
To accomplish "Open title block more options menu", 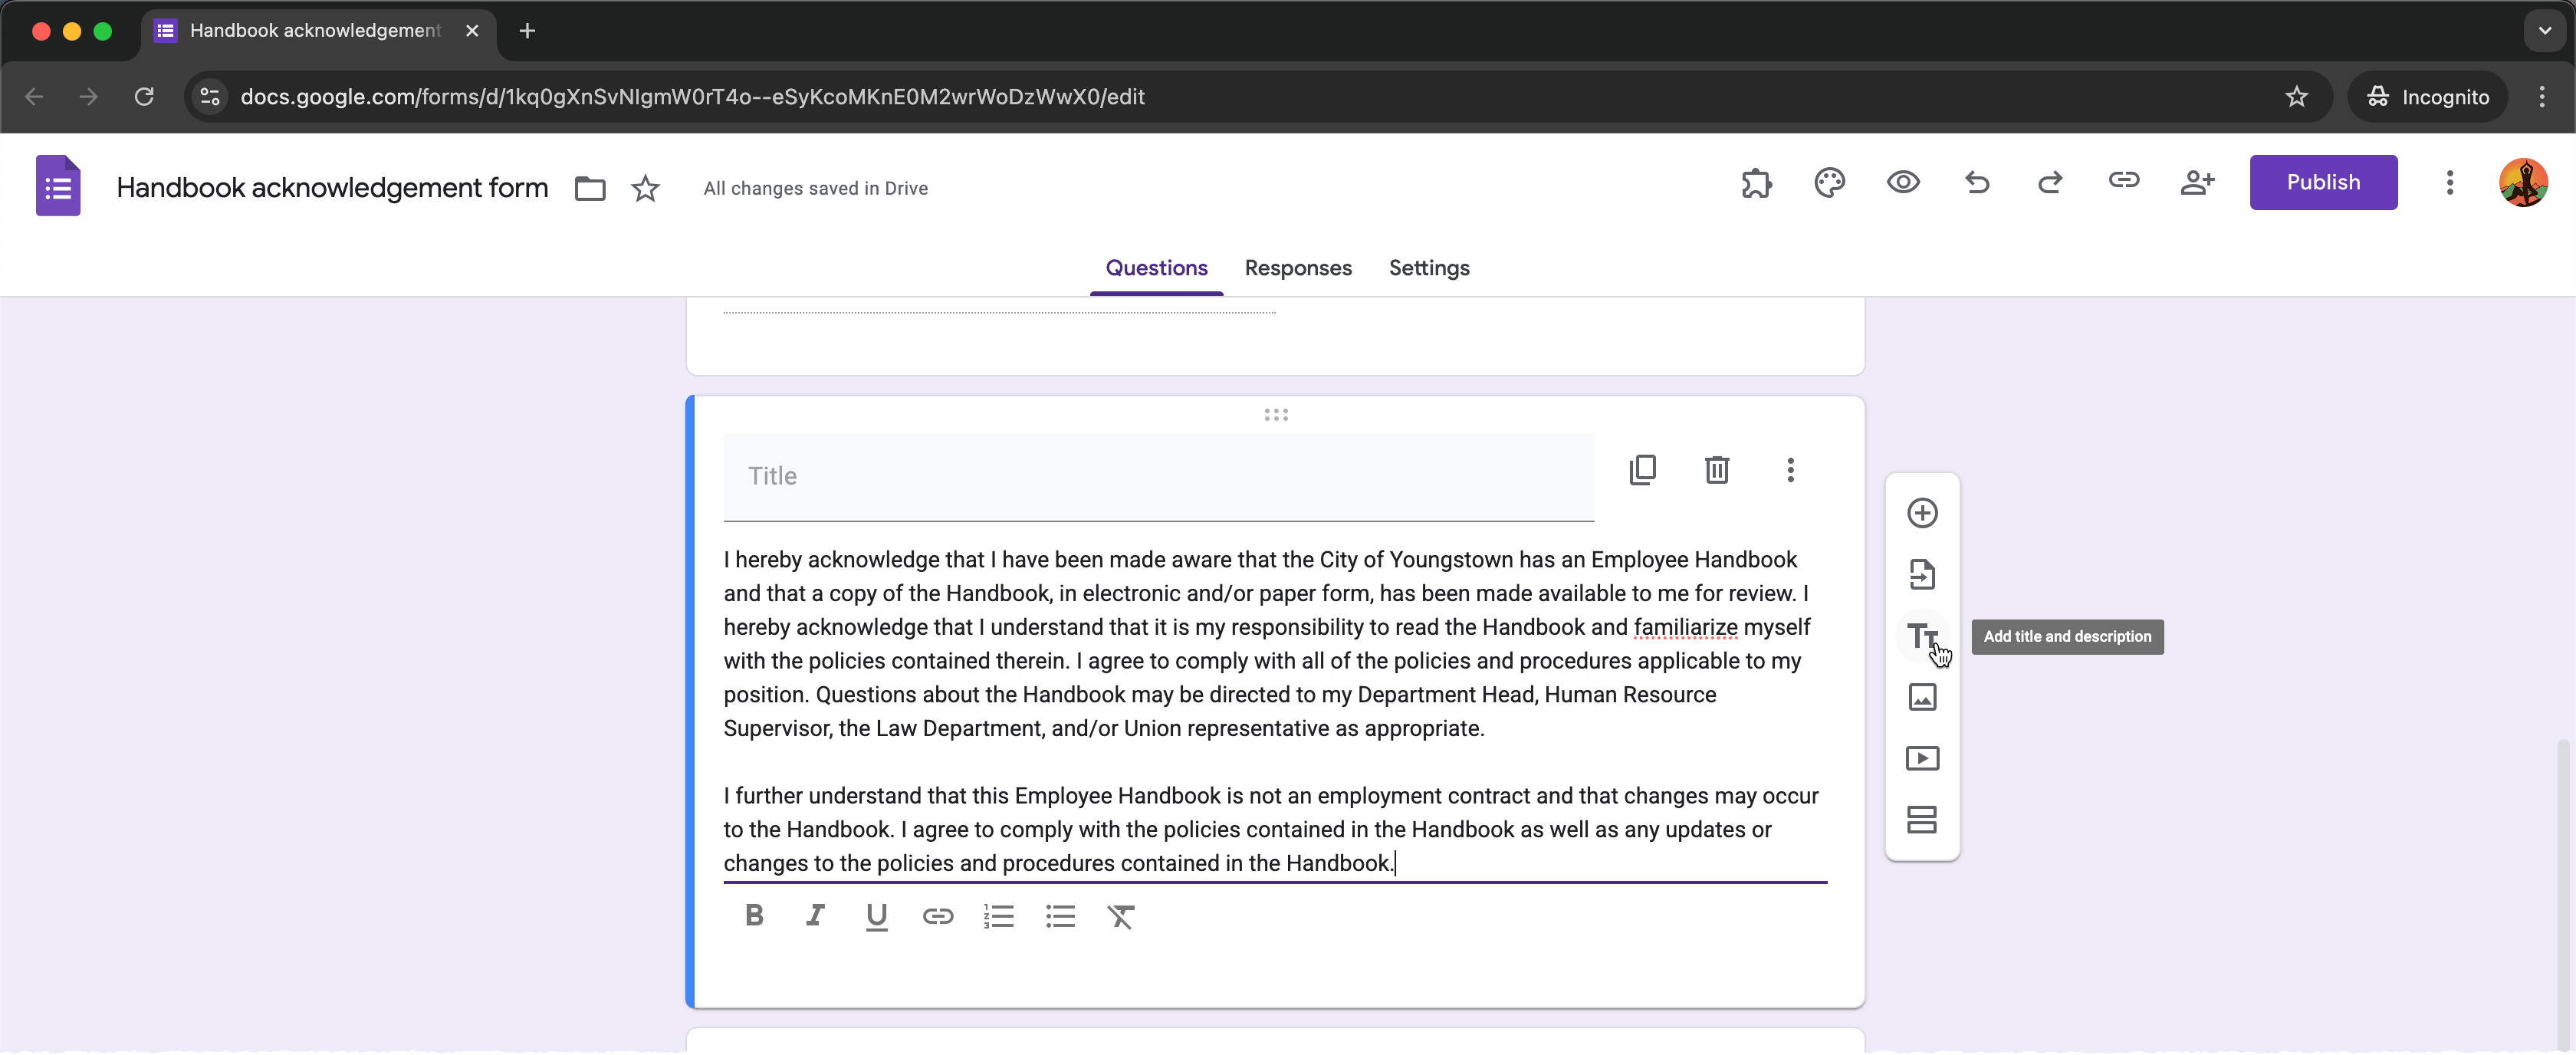I will point(1790,470).
